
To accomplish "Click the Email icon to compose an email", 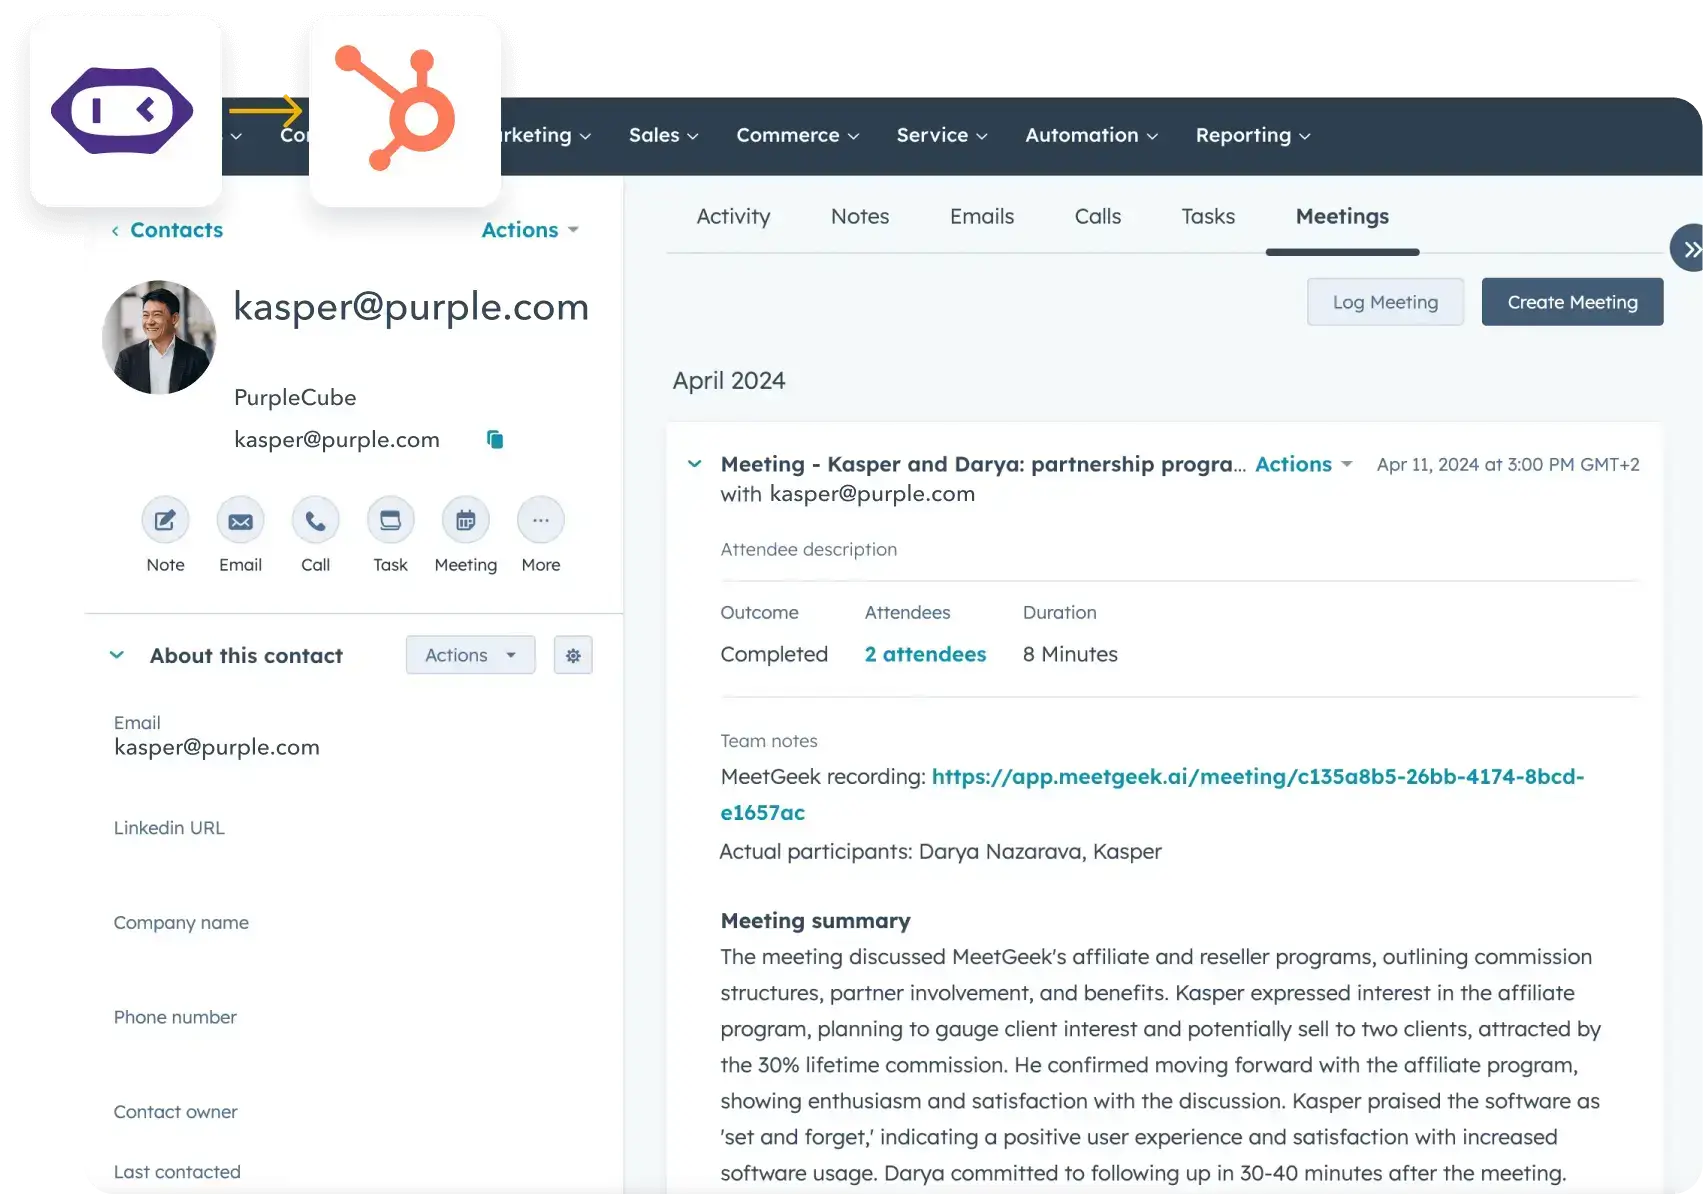I will pyautogui.click(x=240, y=521).
